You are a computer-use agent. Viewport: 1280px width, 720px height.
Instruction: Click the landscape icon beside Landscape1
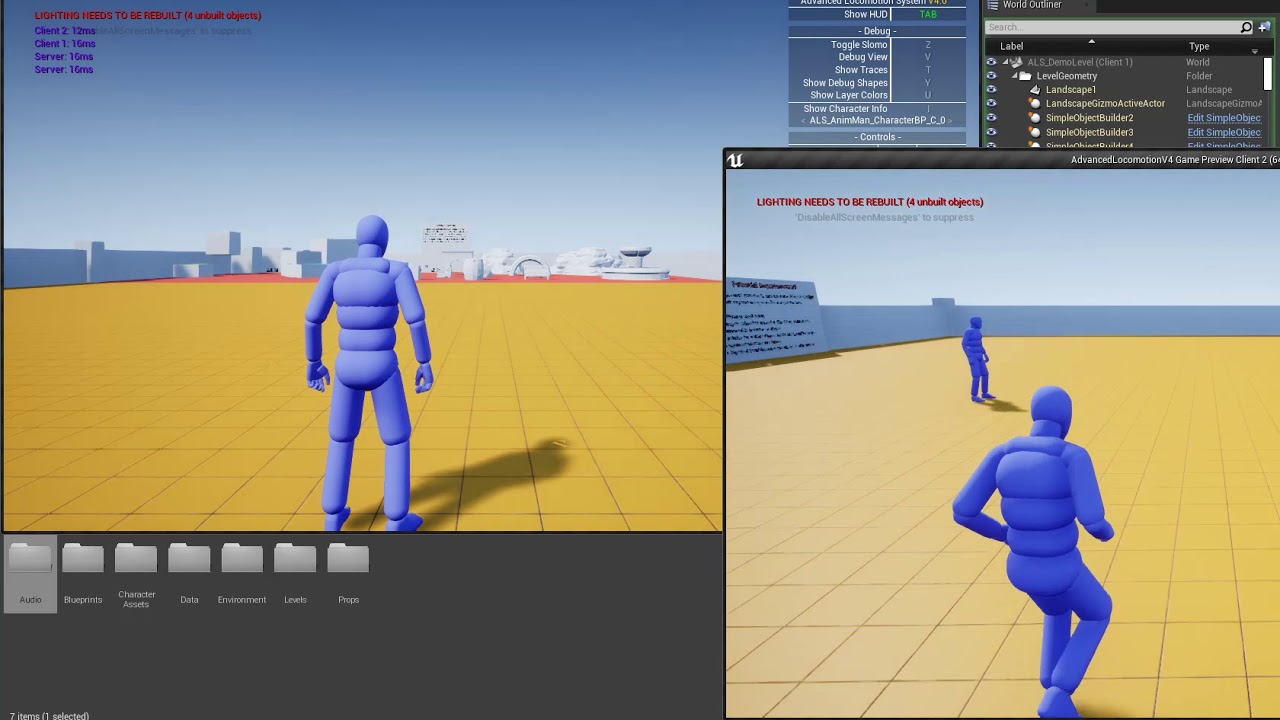pos(1035,90)
